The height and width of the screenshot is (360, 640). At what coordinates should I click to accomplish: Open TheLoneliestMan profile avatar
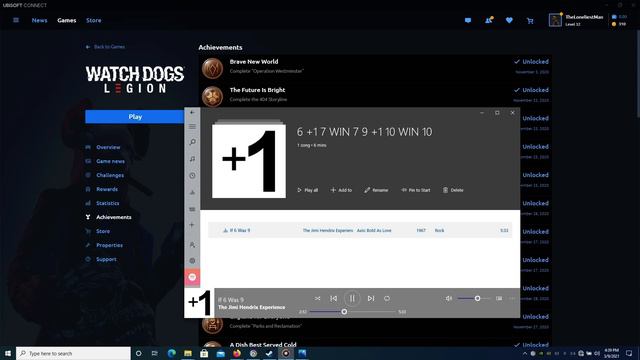coord(555,20)
